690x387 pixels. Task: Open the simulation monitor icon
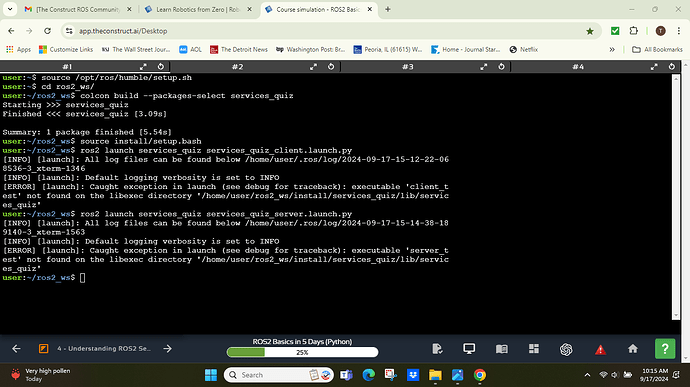point(469,349)
